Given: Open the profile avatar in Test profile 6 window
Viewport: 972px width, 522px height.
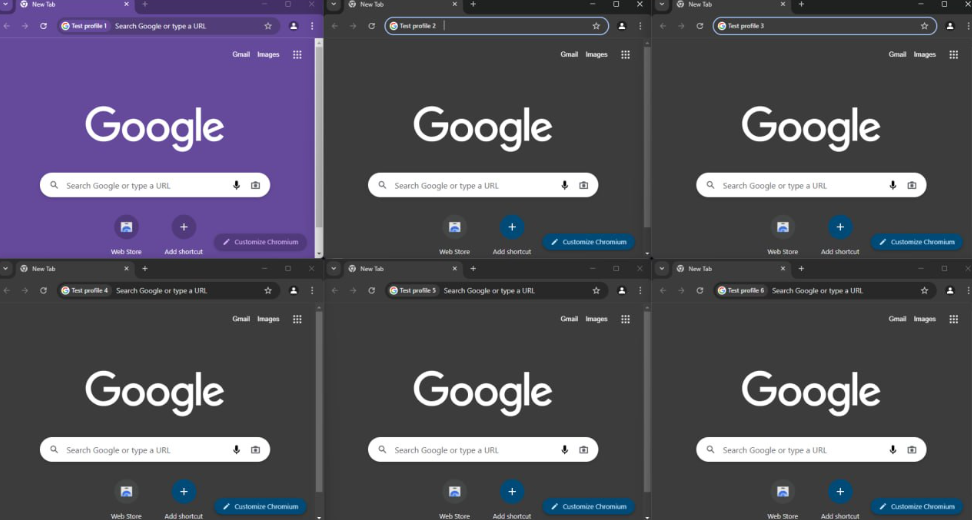Looking at the screenshot, I should coord(950,291).
